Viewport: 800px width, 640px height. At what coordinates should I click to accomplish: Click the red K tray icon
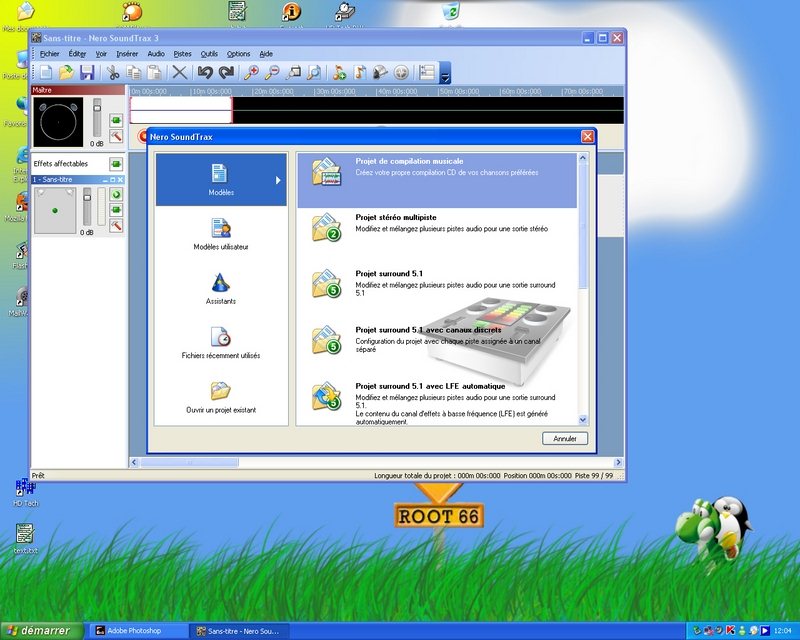(731, 631)
